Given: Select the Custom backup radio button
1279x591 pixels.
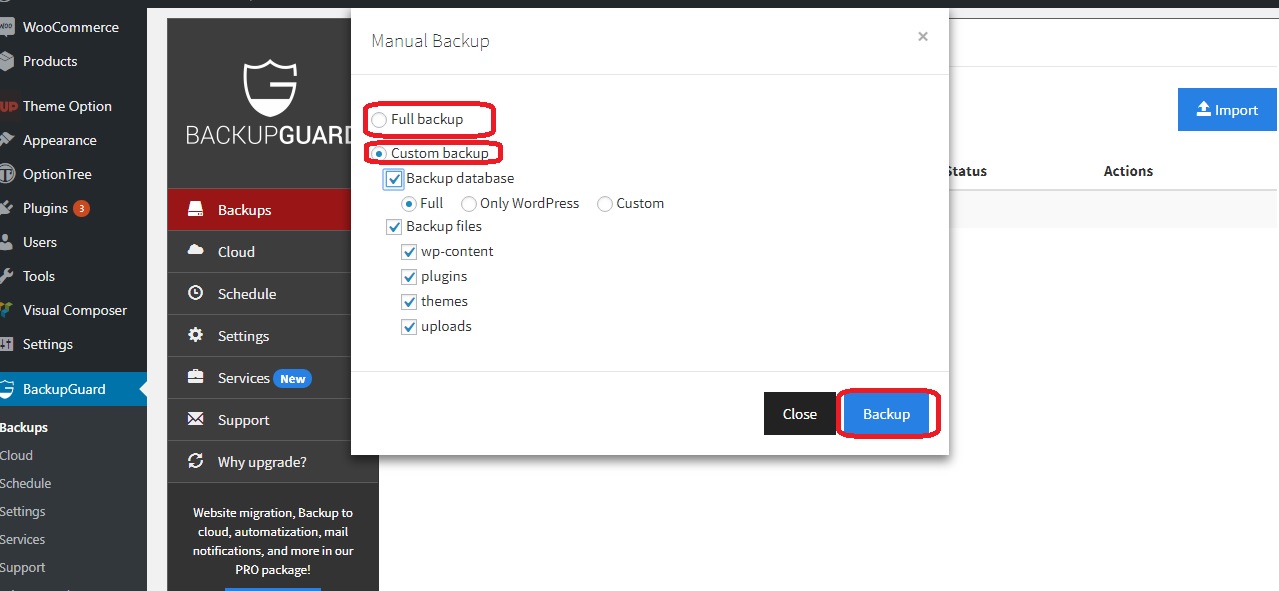Looking at the screenshot, I should (379, 154).
